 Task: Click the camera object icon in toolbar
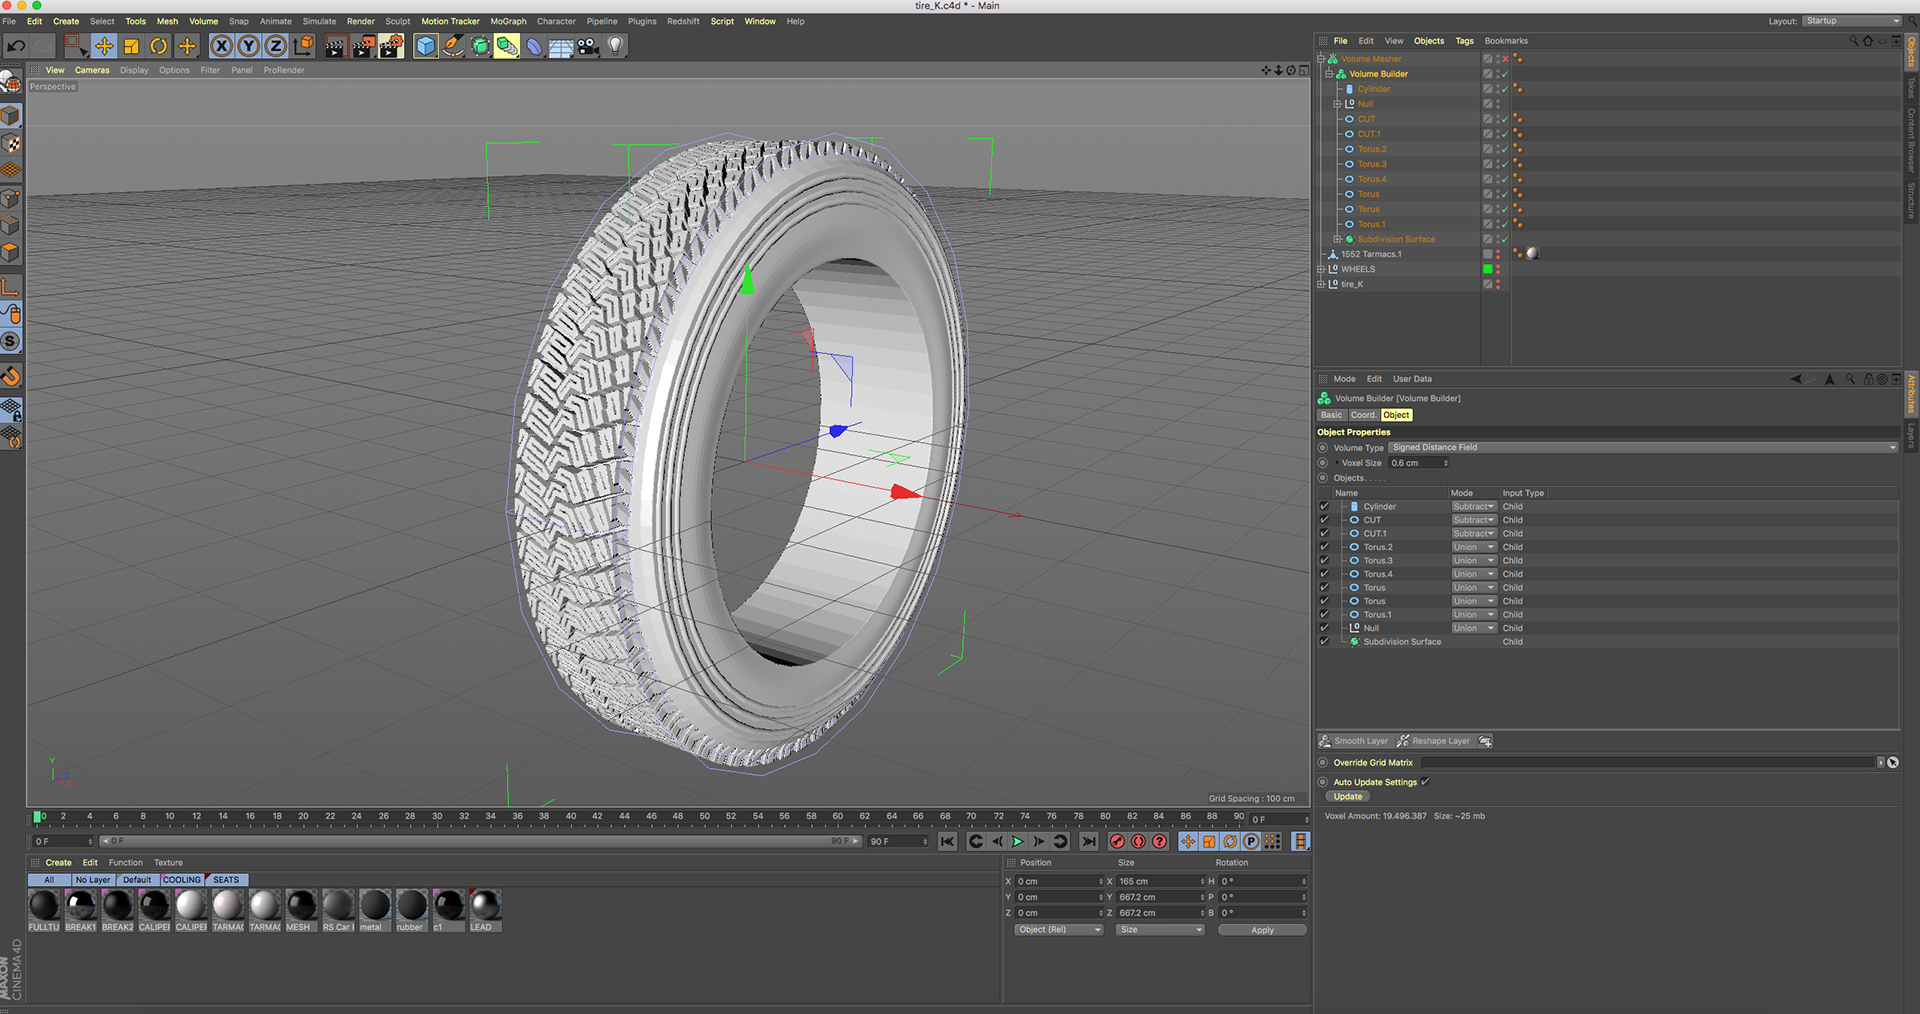(588, 46)
